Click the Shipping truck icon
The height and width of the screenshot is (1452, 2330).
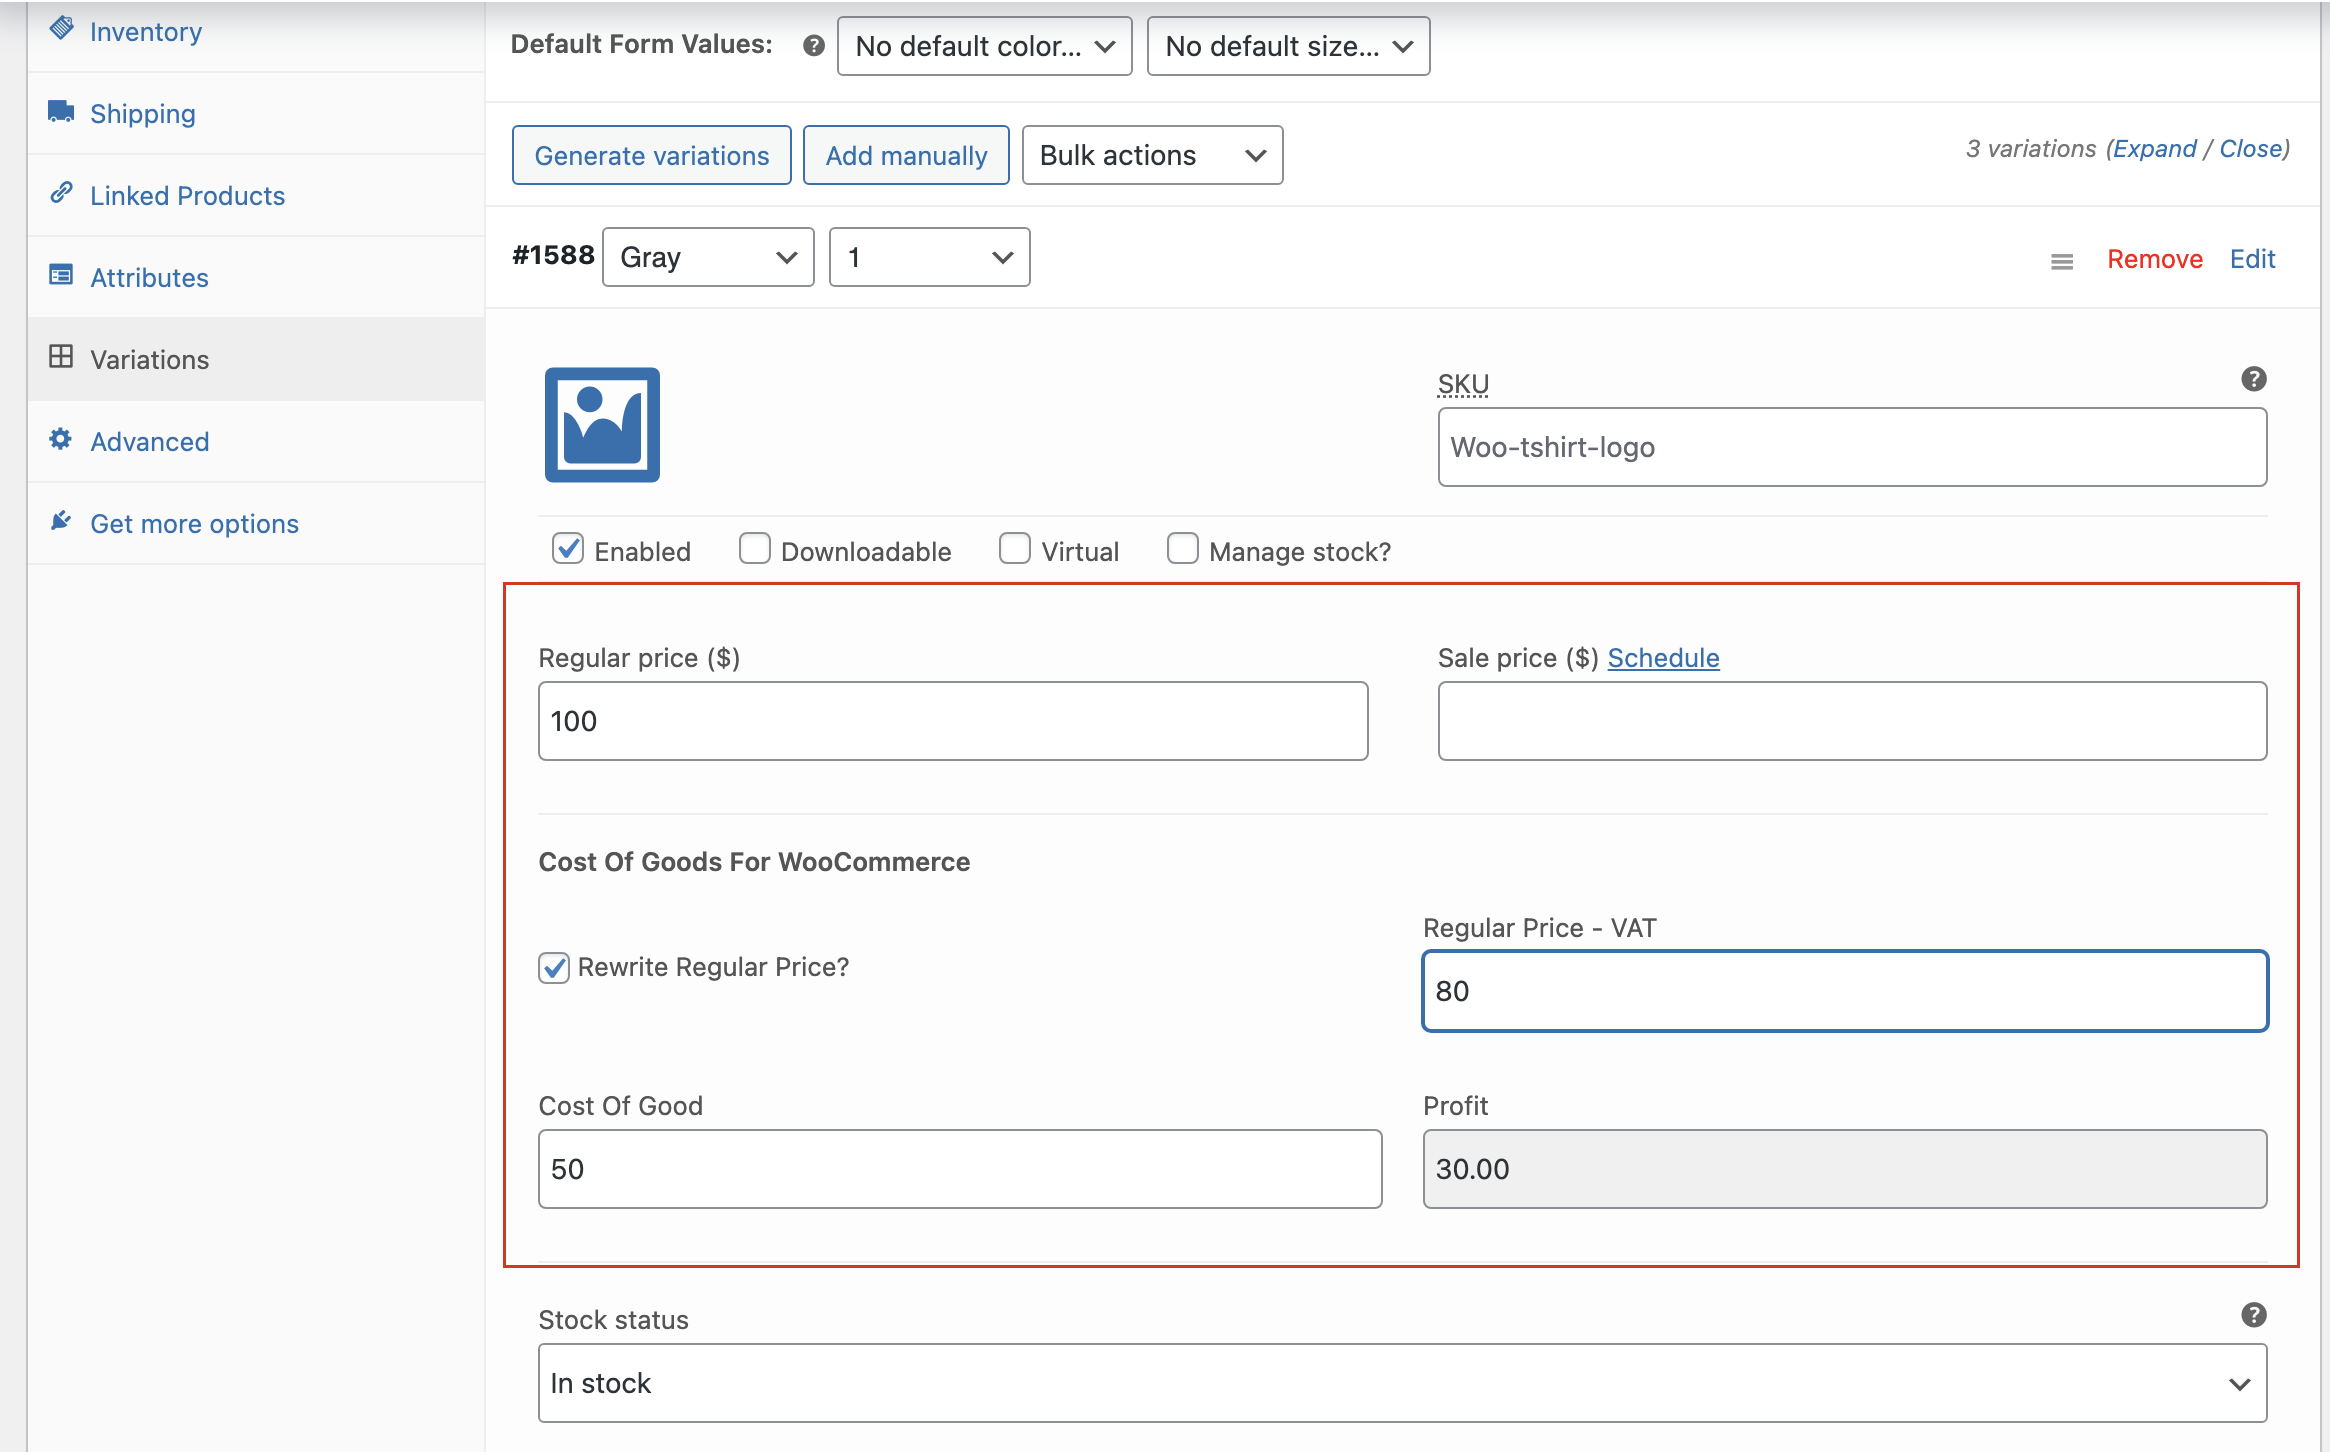[61, 111]
